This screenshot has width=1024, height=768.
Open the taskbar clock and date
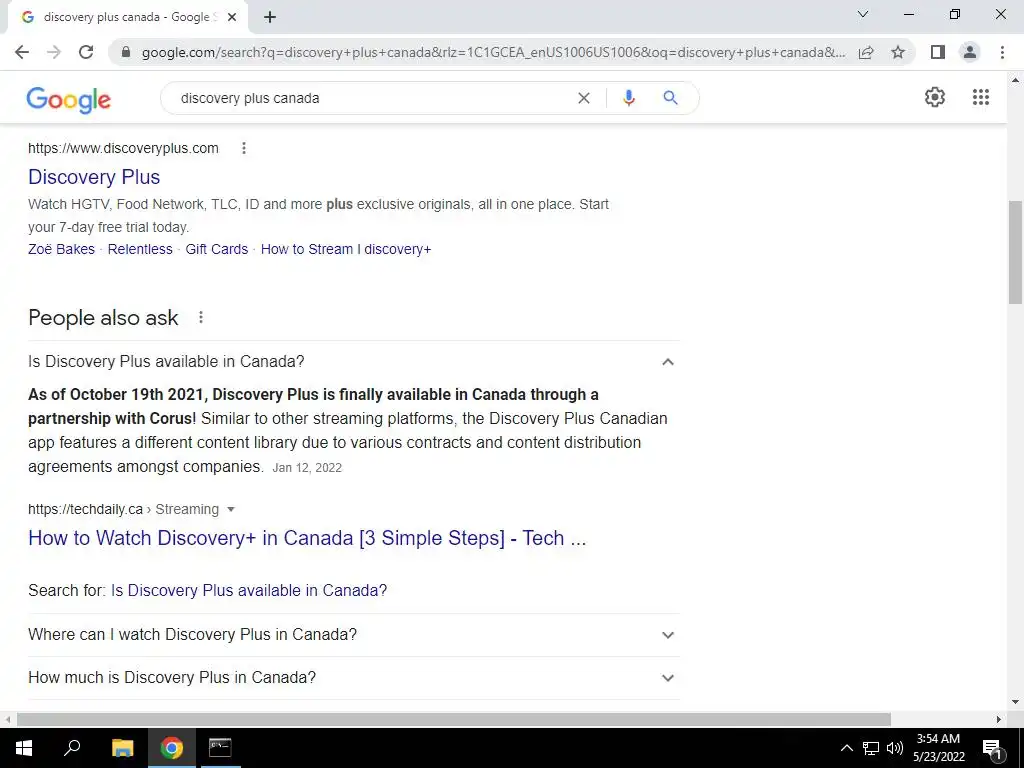pyautogui.click(x=938, y=748)
